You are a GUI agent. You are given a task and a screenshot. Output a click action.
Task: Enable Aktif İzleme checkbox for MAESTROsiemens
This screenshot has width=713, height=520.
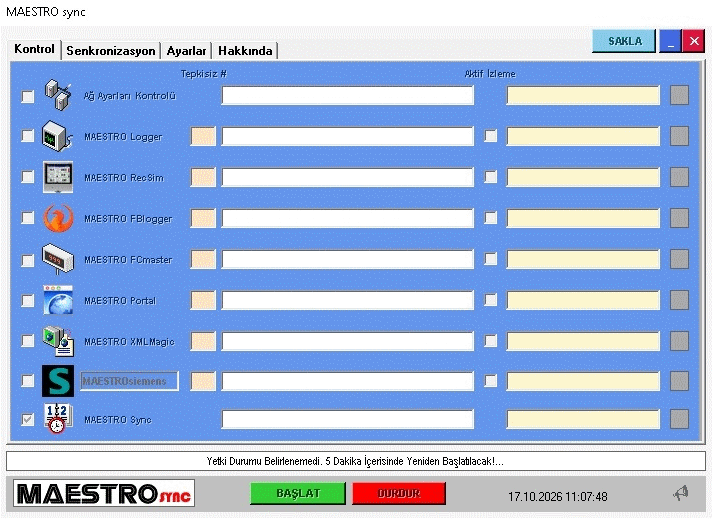tap(491, 380)
